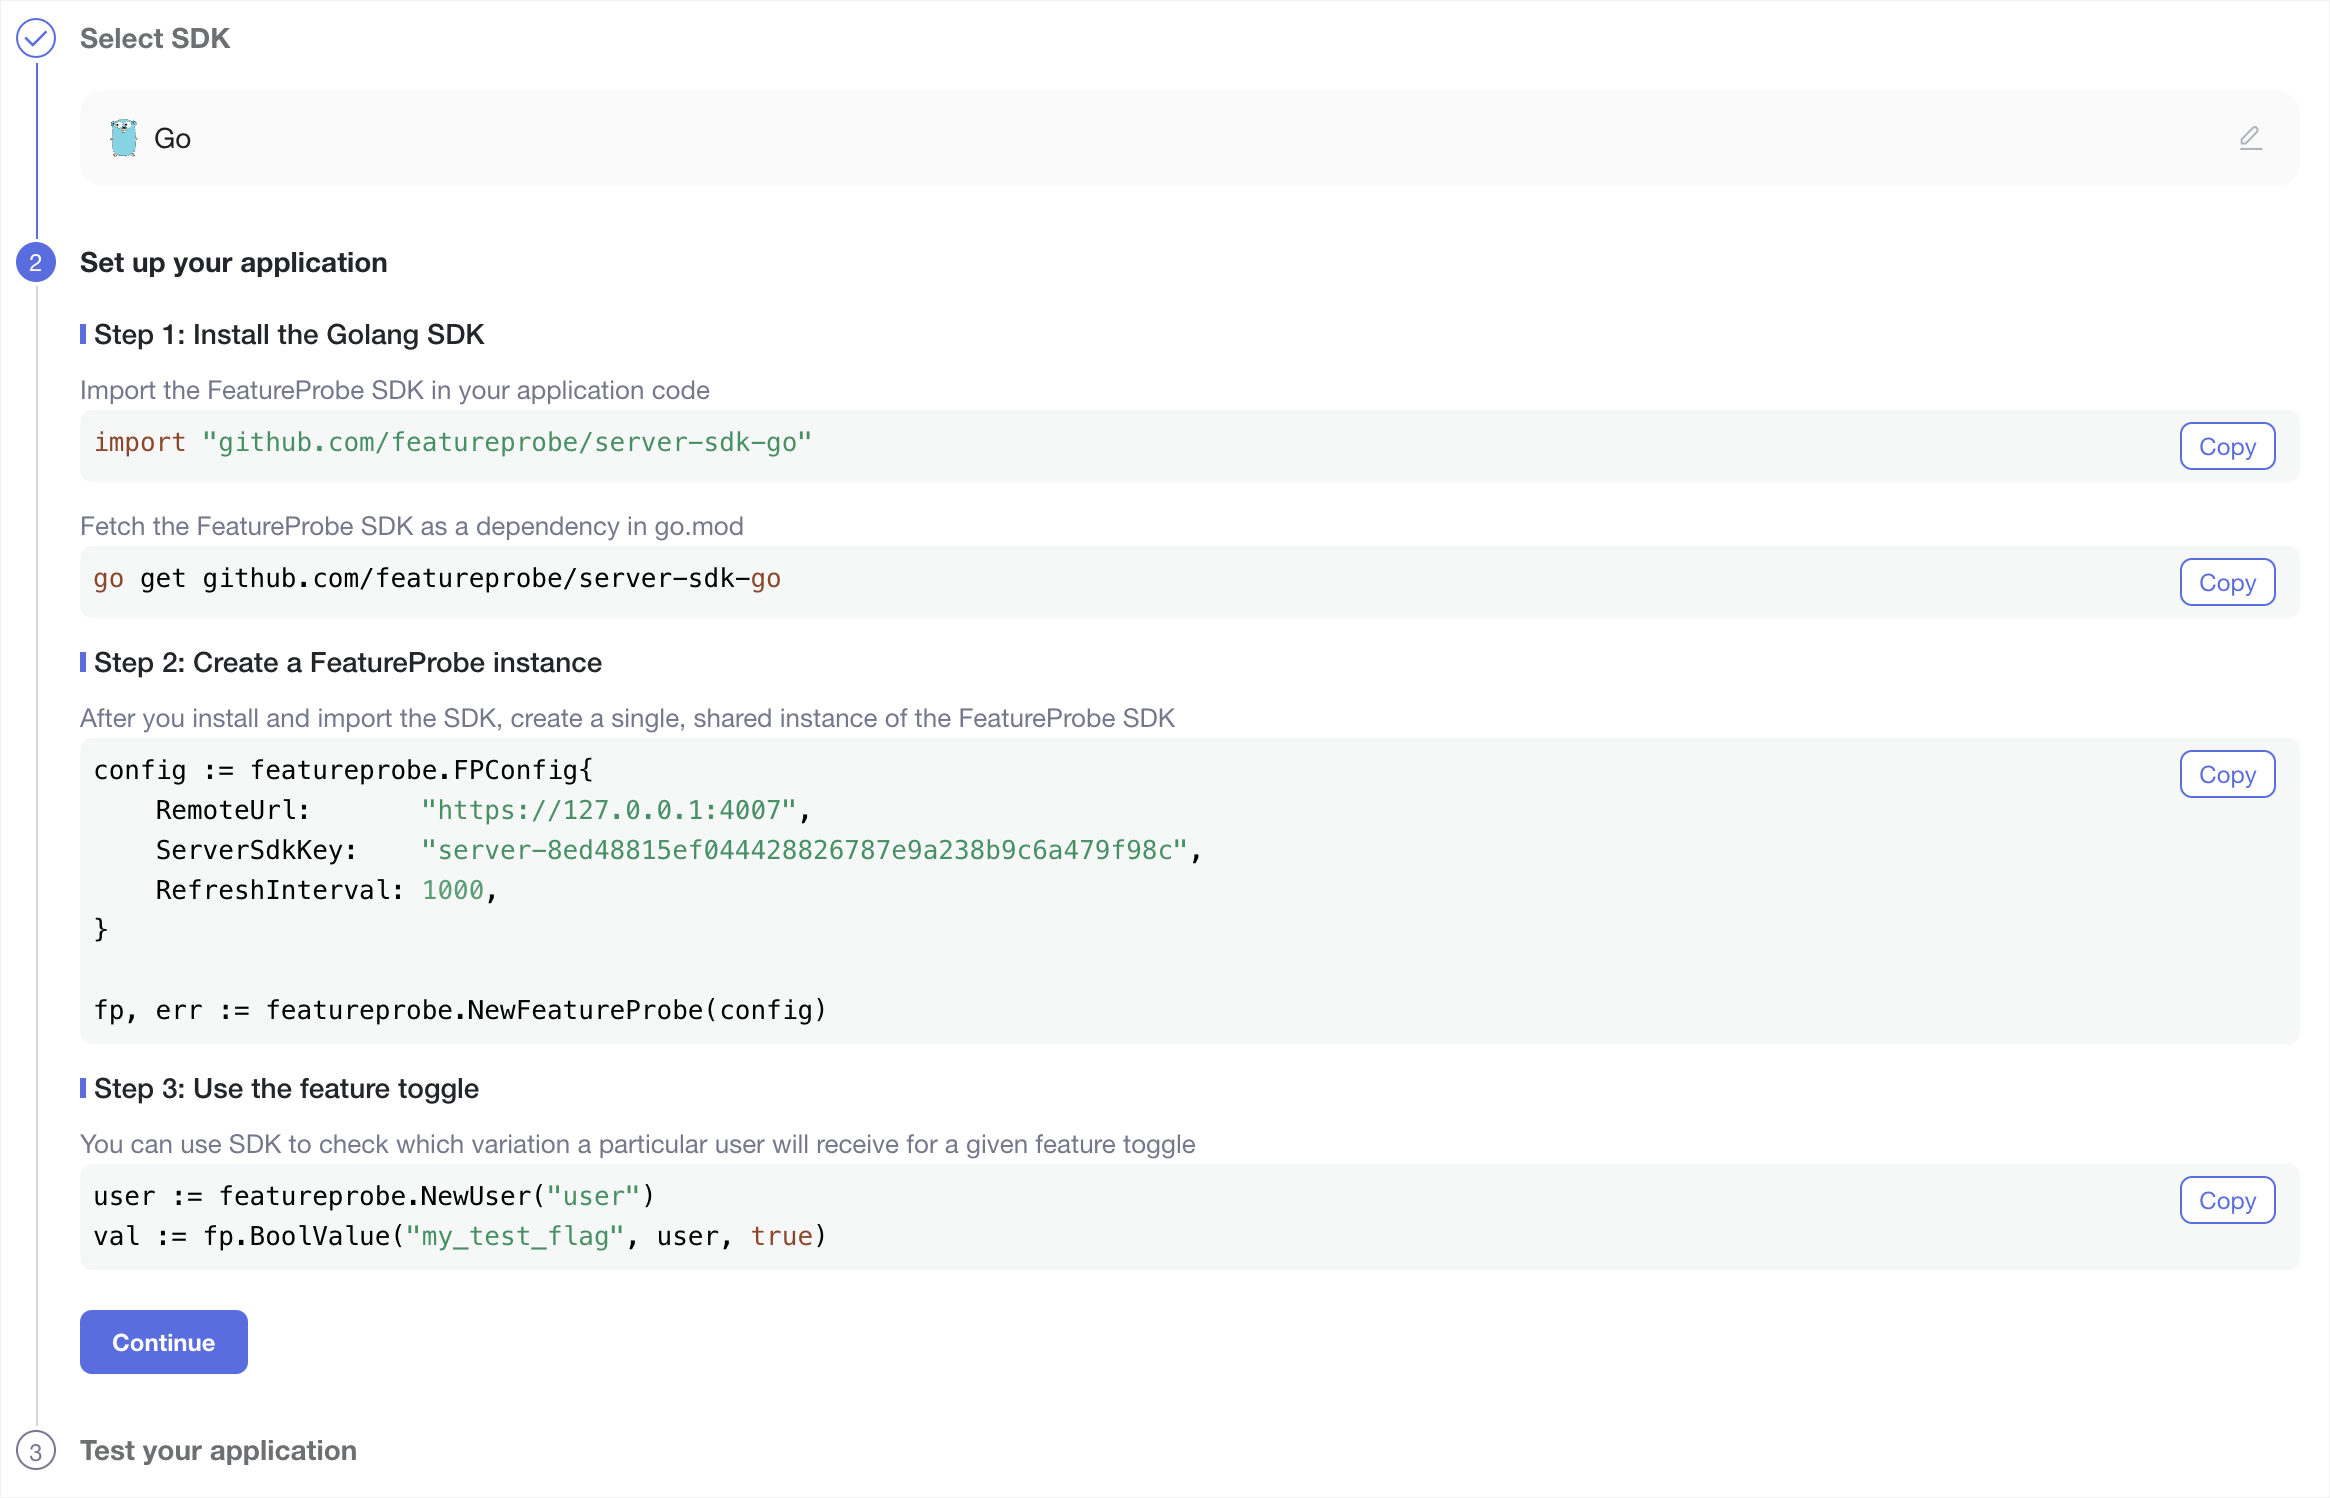
Task: Click the RemoteUrl value in code
Action: tap(608, 811)
